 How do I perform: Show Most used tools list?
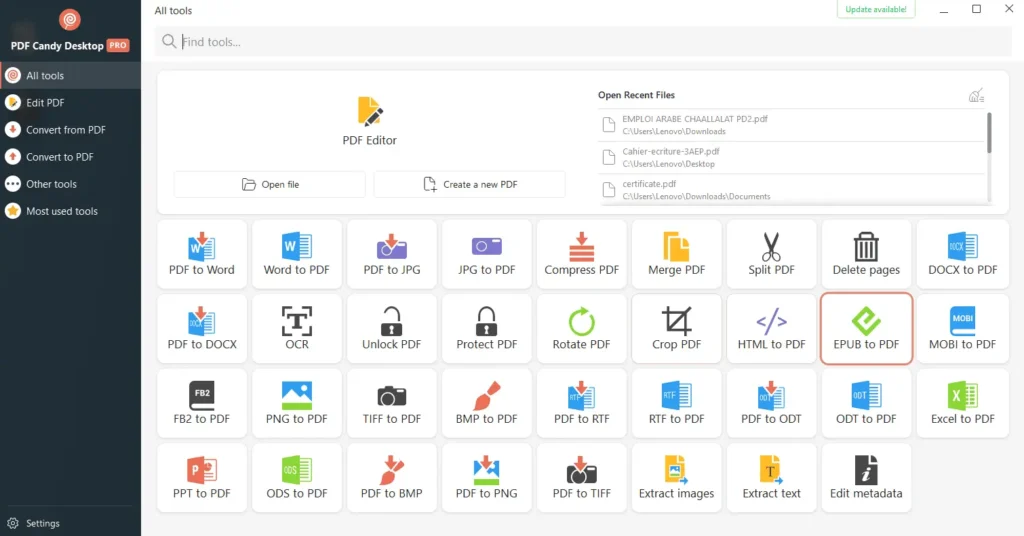pos(61,211)
